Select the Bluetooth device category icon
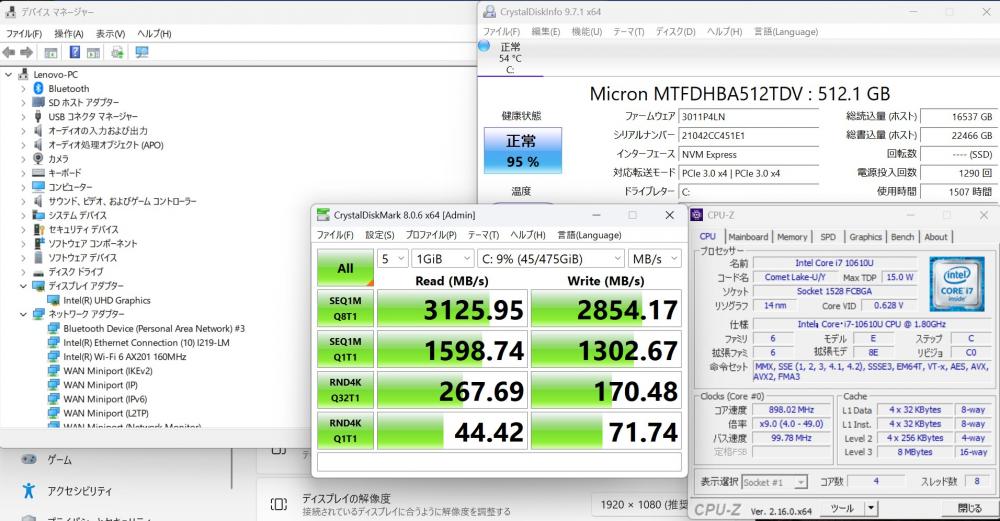Image resolution: width=1000 pixels, height=521 pixels. 38,89
